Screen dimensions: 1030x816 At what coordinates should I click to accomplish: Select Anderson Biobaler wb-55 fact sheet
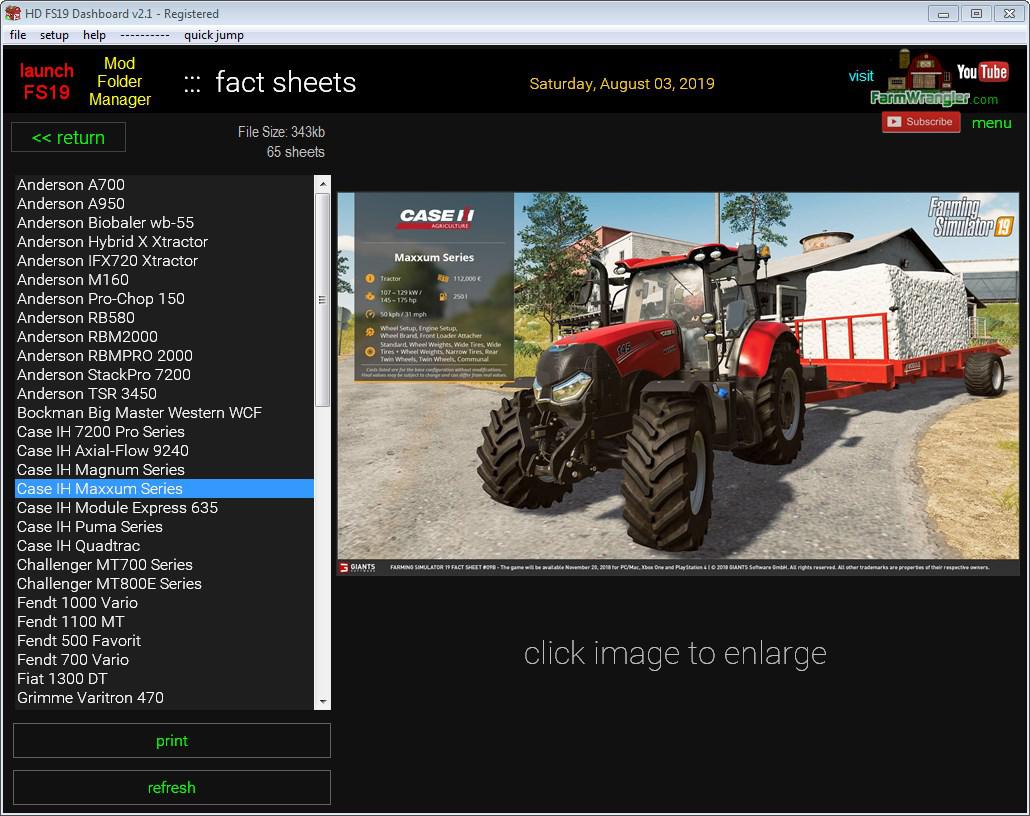(x=105, y=223)
